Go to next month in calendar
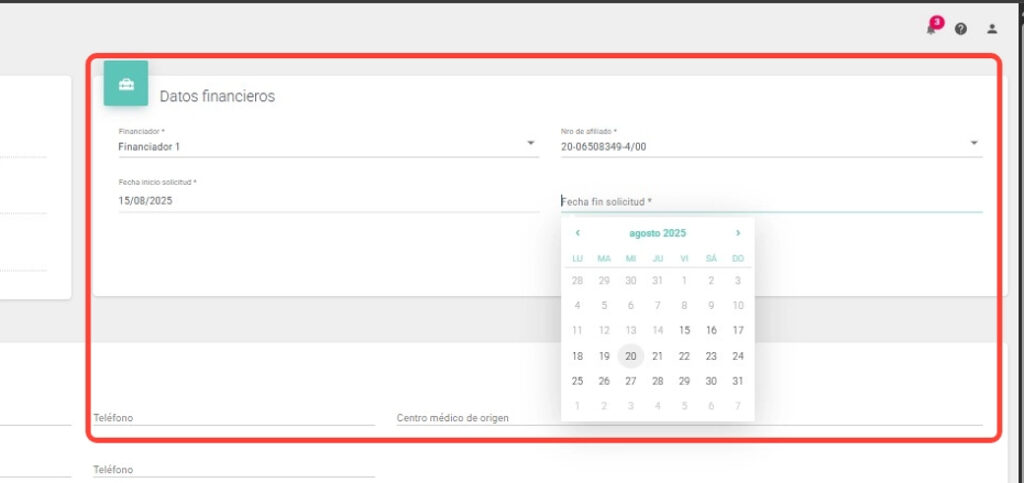This screenshot has width=1024, height=483. (x=738, y=233)
